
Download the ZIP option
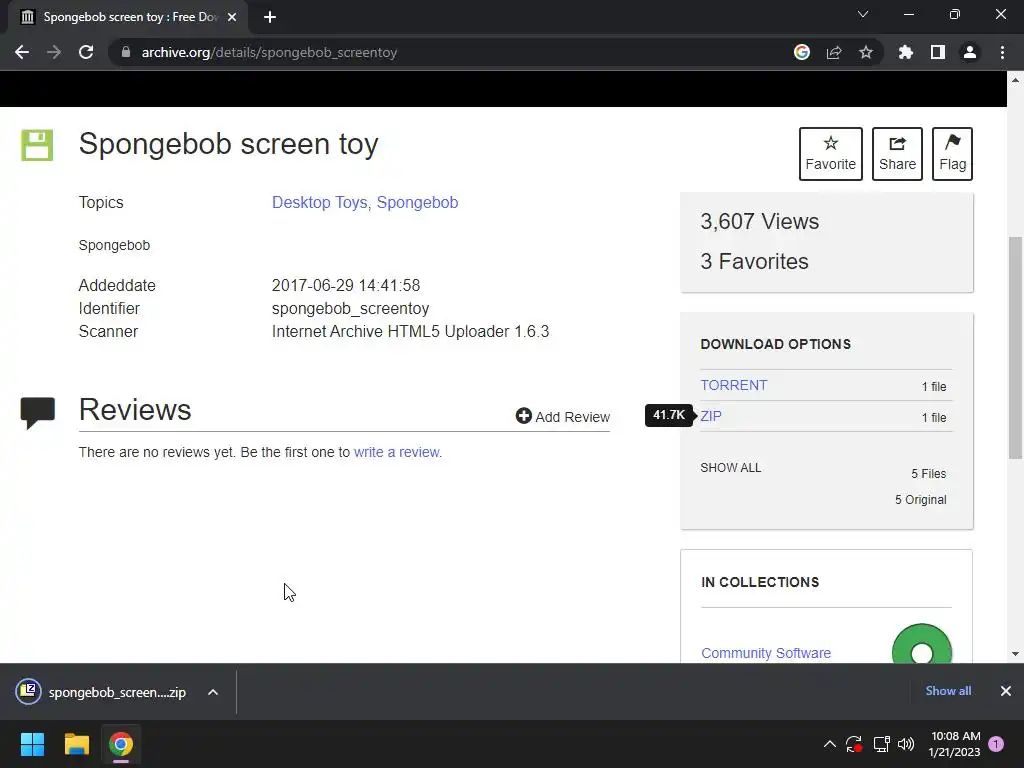click(711, 416)
